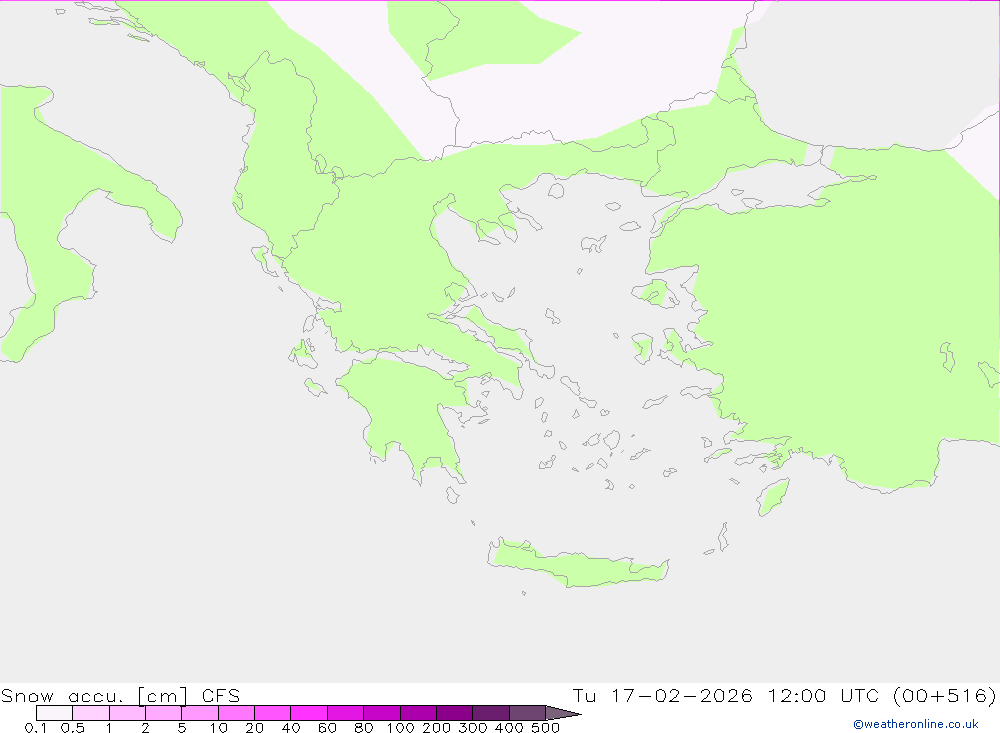Image resolution: width=1000 pixels, height=733 pixels.
Task: Click the 0.1 cm white legend swatch
Action: pos(54,713)
